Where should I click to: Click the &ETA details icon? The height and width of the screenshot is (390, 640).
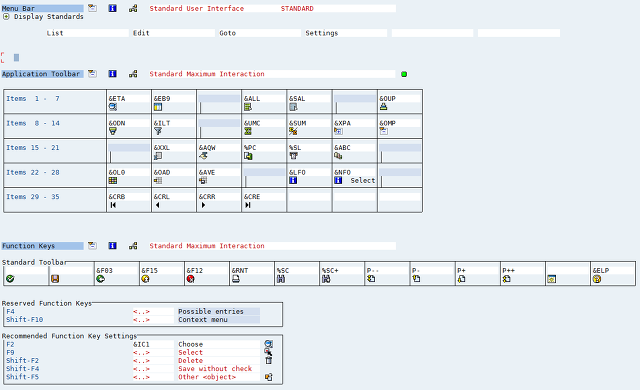(x=113, y=107)
